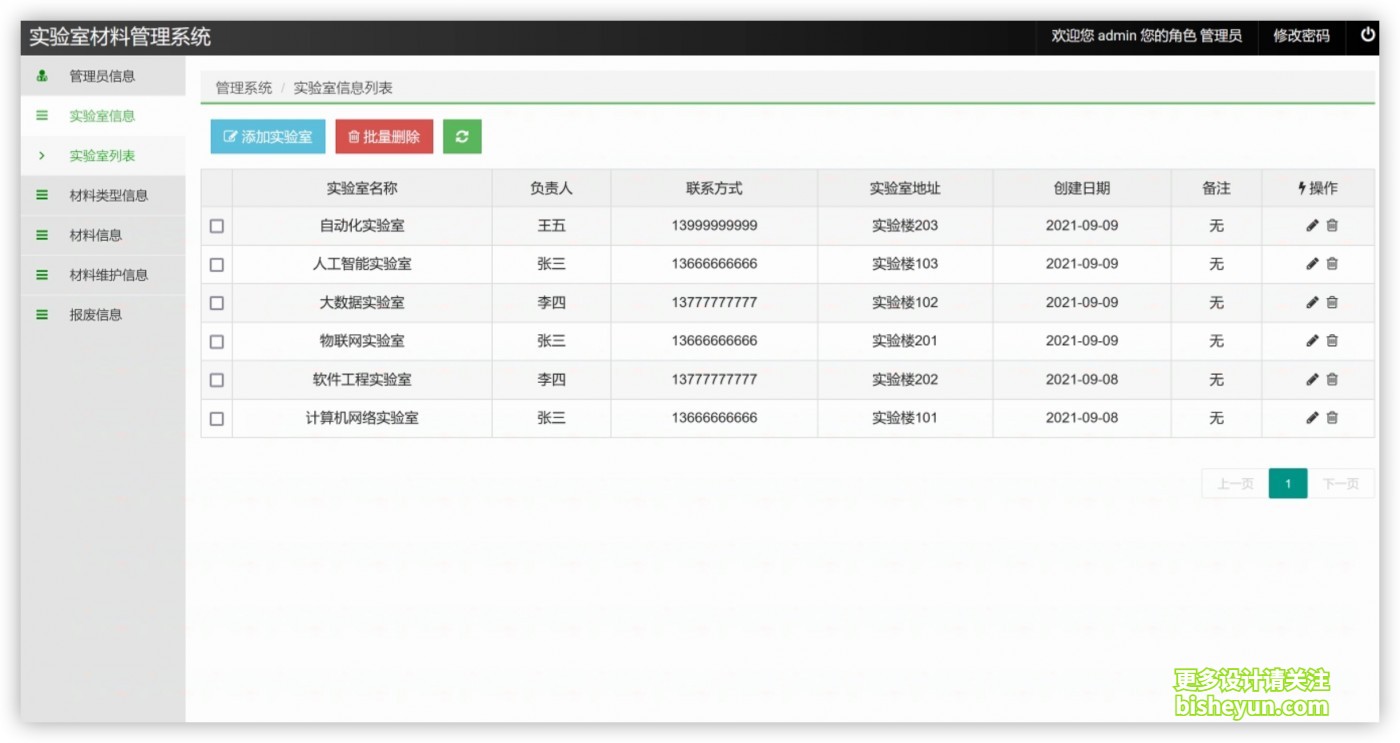Image resolution: width=1400 pixels, height=743 pixels.
Task: Open 管理员信息 in the sidebar
Action: (x=103, y=76)
